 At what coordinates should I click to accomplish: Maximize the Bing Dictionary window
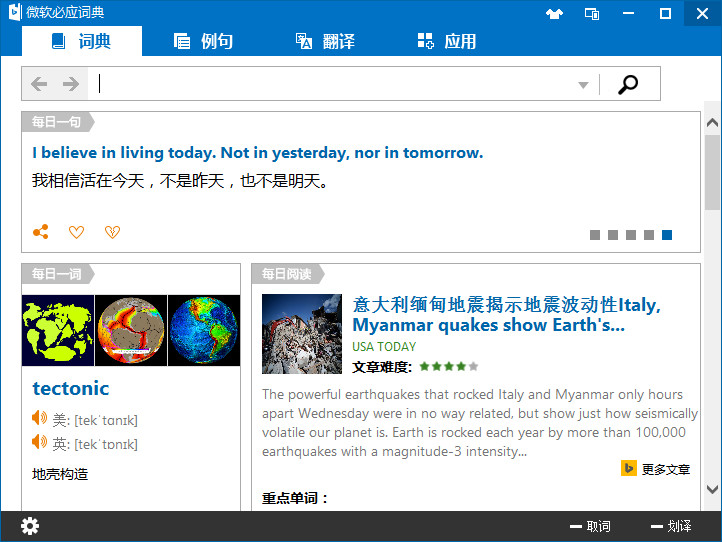[665, 13]
